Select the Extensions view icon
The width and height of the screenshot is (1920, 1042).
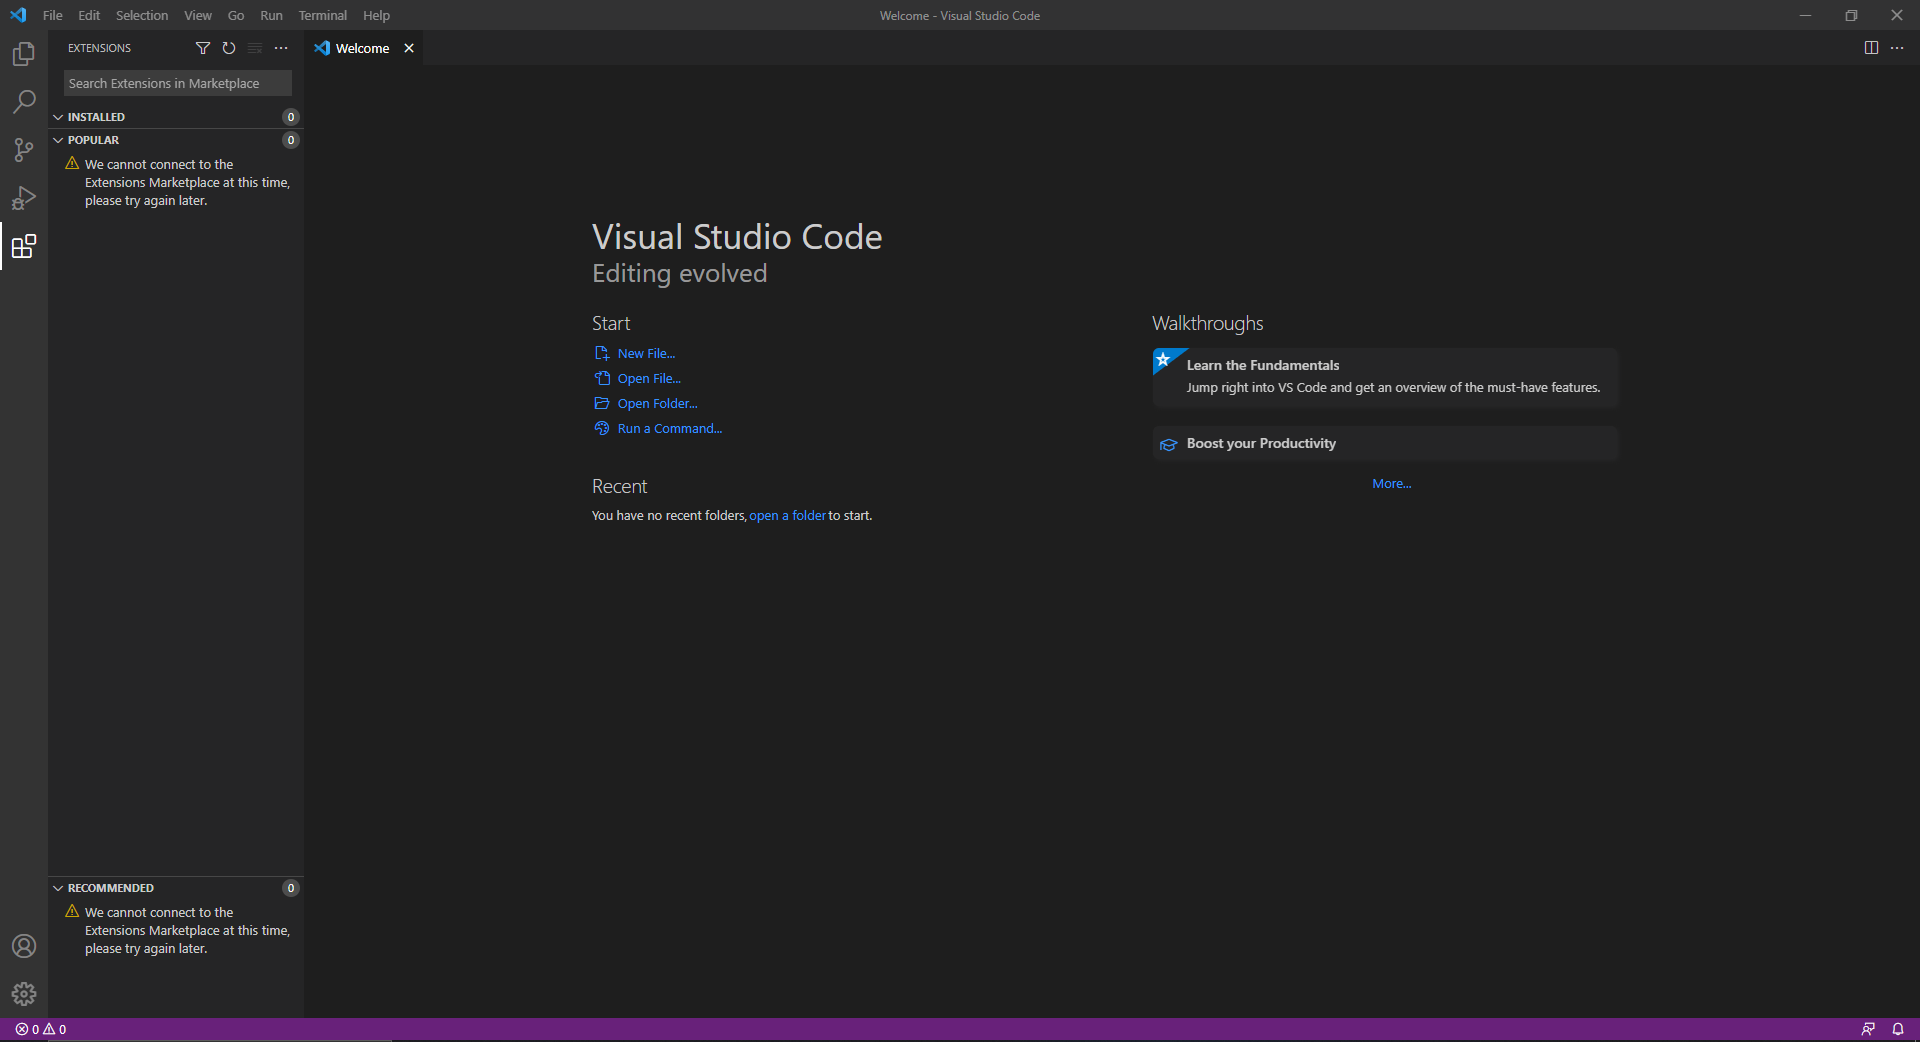point(24,246)
